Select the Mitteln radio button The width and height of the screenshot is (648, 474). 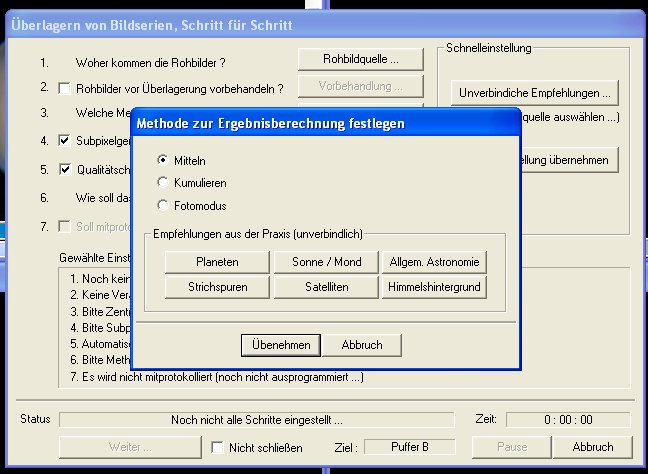(163, 160)
